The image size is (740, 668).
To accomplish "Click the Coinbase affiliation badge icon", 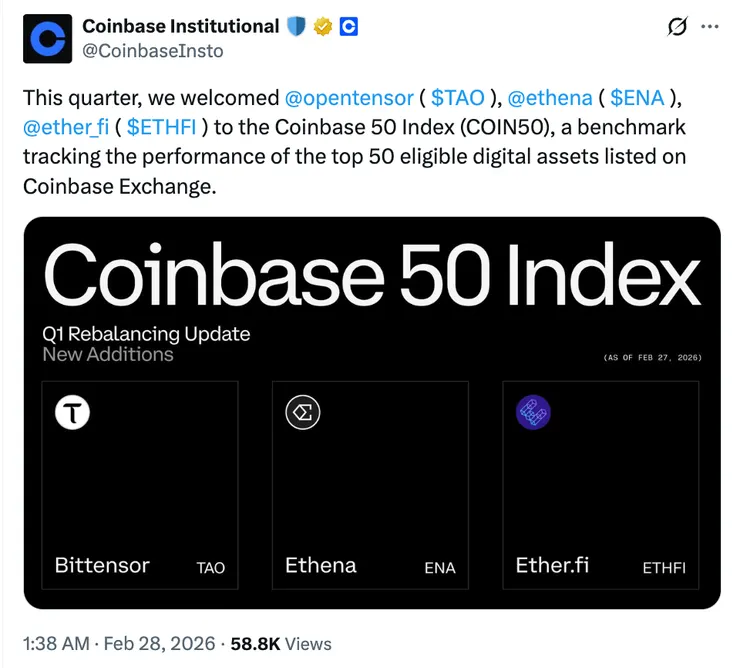I will tap(348, 26).
